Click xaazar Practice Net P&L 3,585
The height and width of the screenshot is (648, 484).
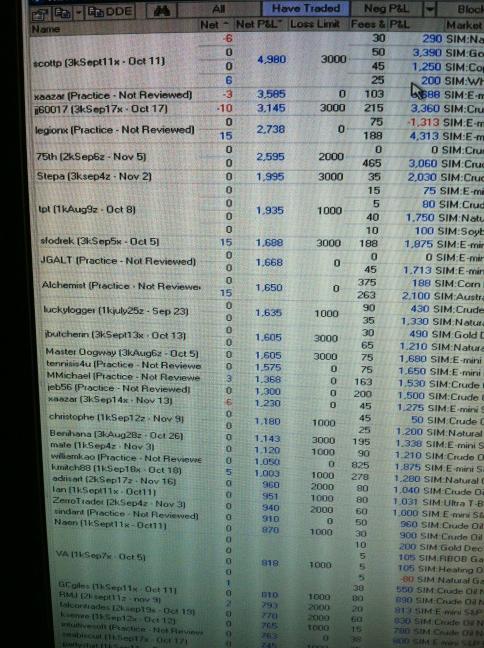pos(271,94)
